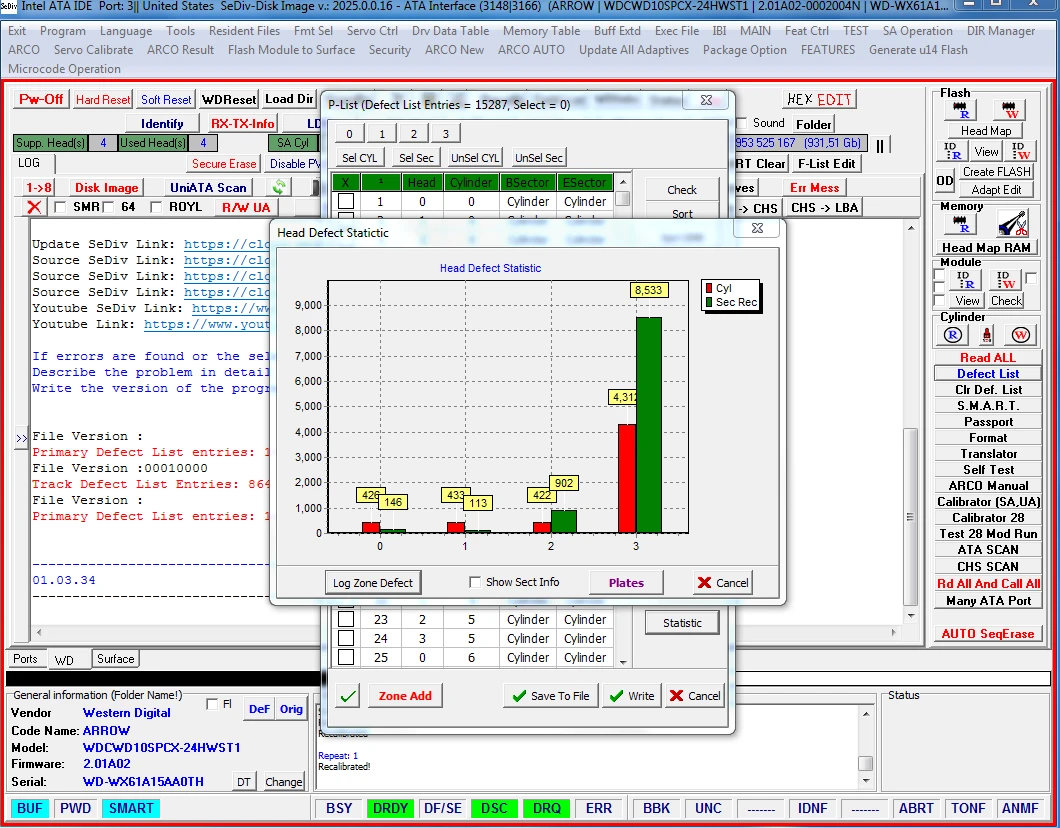Click the Change button beside Serial
Image resolution: width=1060 pixels, height=828 pixels.
(x=283, y=782)
